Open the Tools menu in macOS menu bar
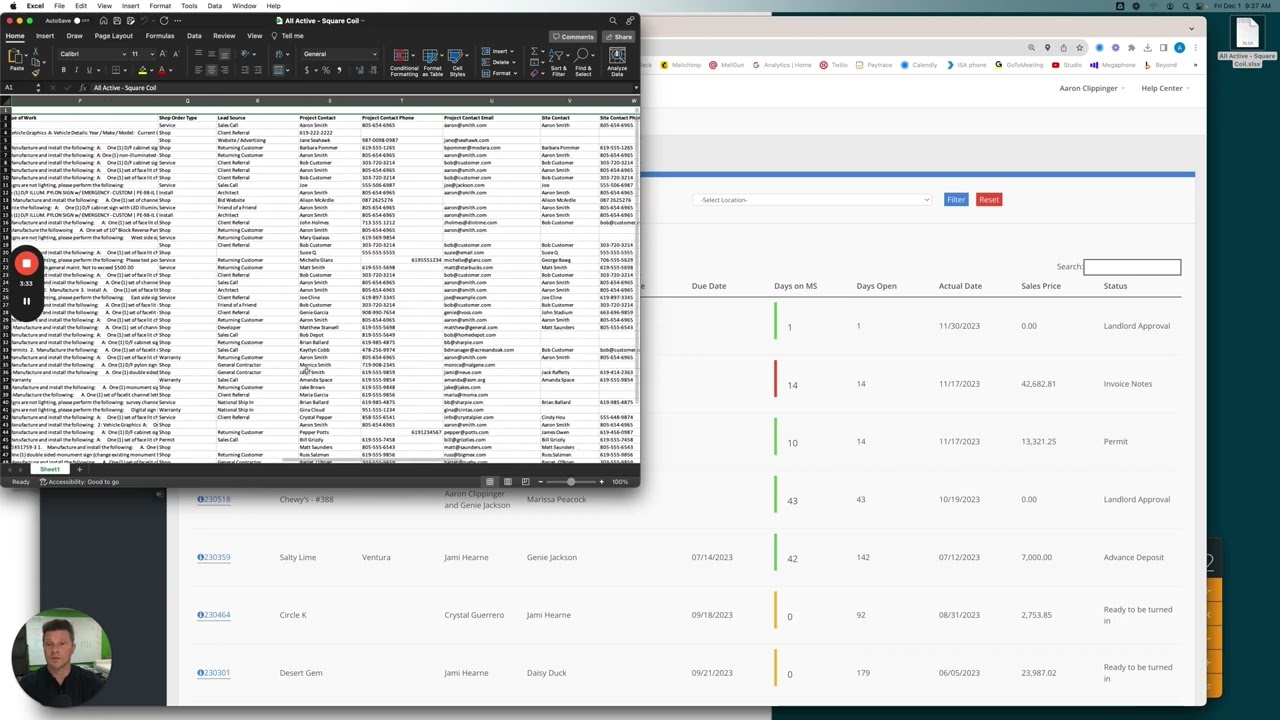The image size is (1280, 720). pos(189,6)
